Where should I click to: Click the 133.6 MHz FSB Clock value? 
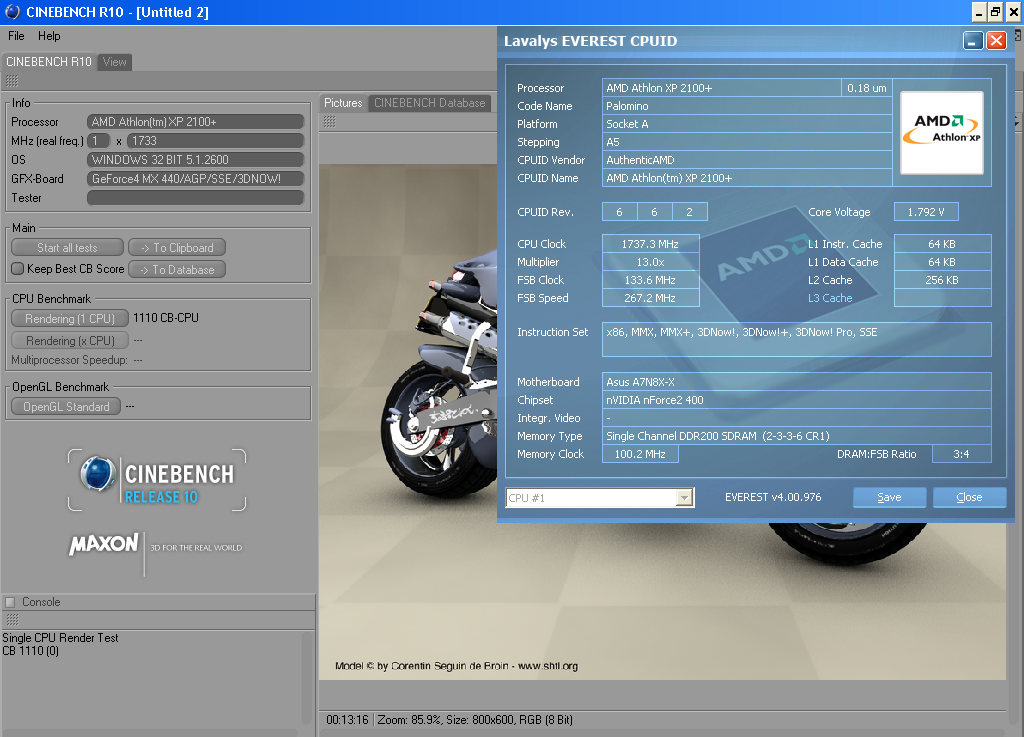pyautogui.click(x=650, y=279)
